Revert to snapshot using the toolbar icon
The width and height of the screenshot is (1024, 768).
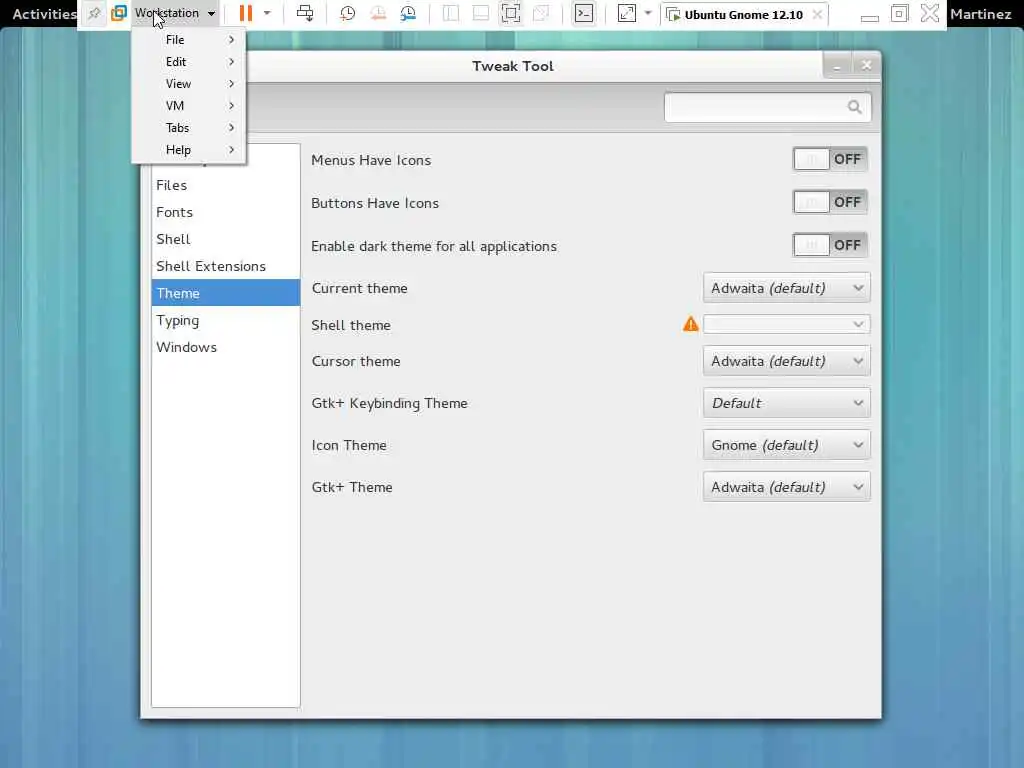378,13
